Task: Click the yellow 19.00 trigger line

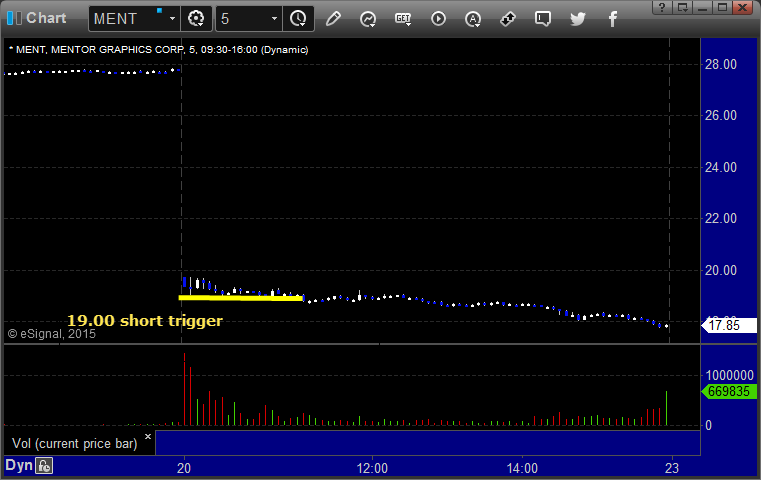Action: tap(241, 298)
